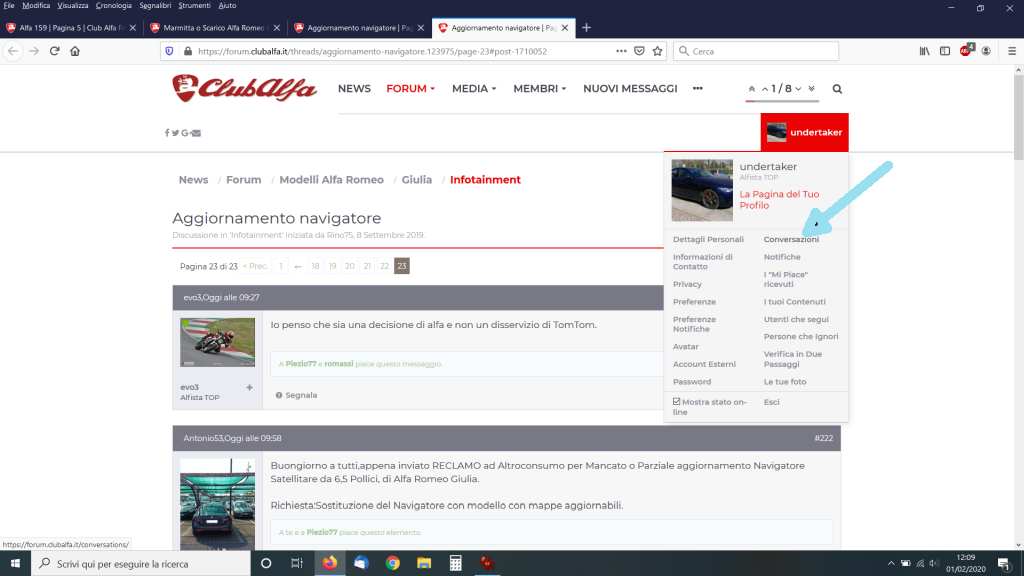This screenshot has width=1024, height=576.
Task: Click the Firefox home button
Action: pos(75,51)
